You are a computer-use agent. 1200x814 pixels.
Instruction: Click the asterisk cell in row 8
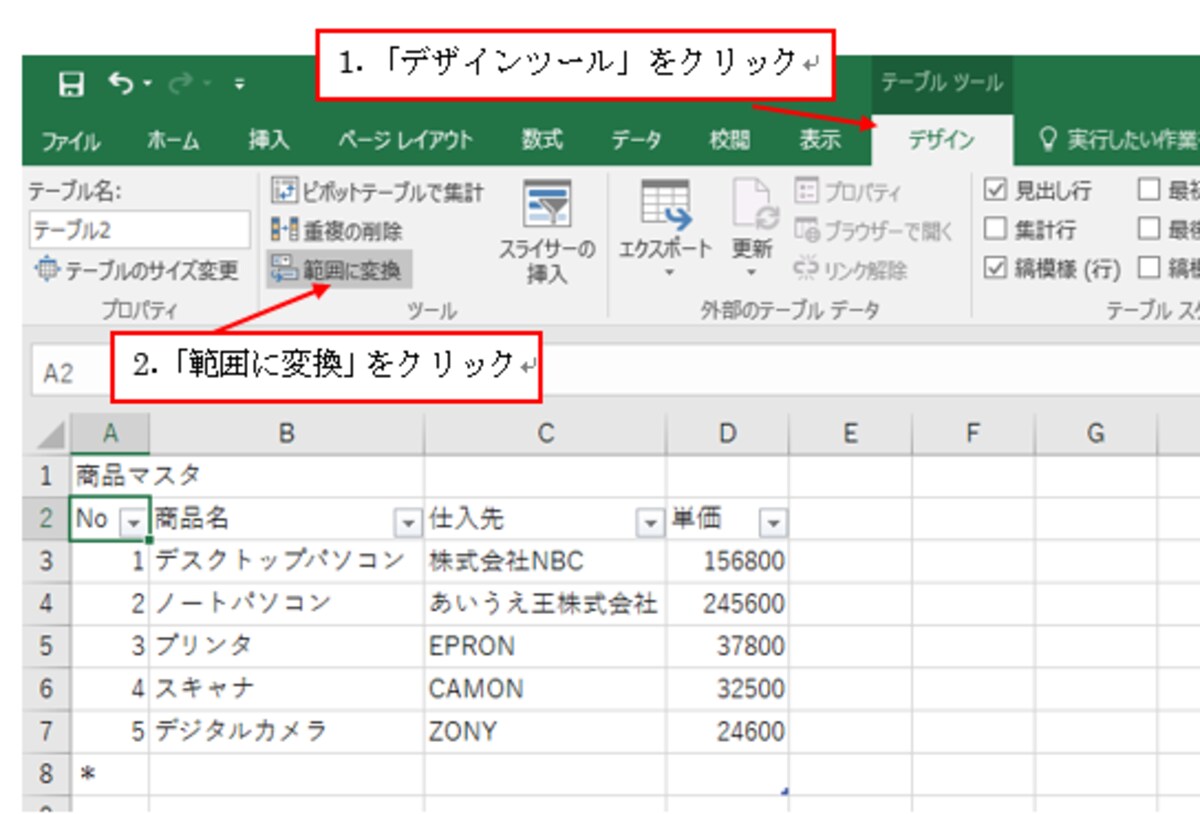pyautogui.click(x=110, y=774)
